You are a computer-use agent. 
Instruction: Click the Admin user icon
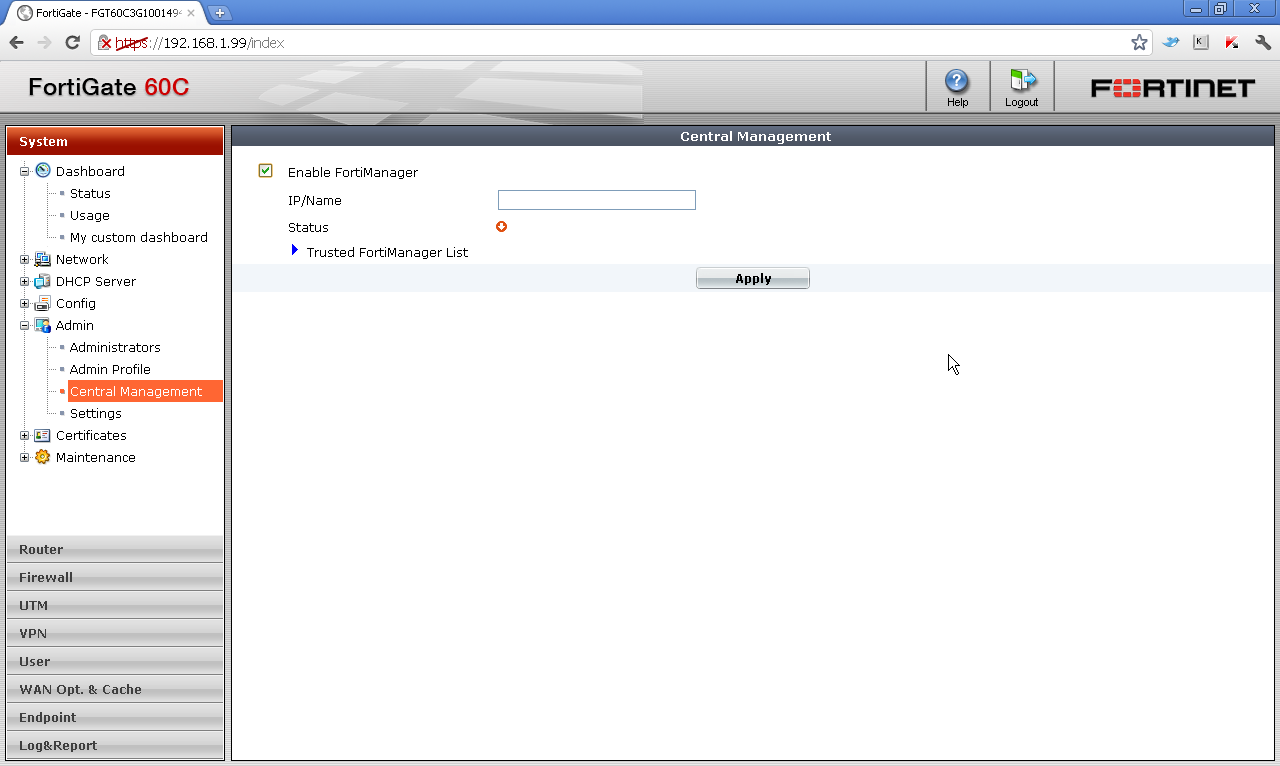(43, 325)
